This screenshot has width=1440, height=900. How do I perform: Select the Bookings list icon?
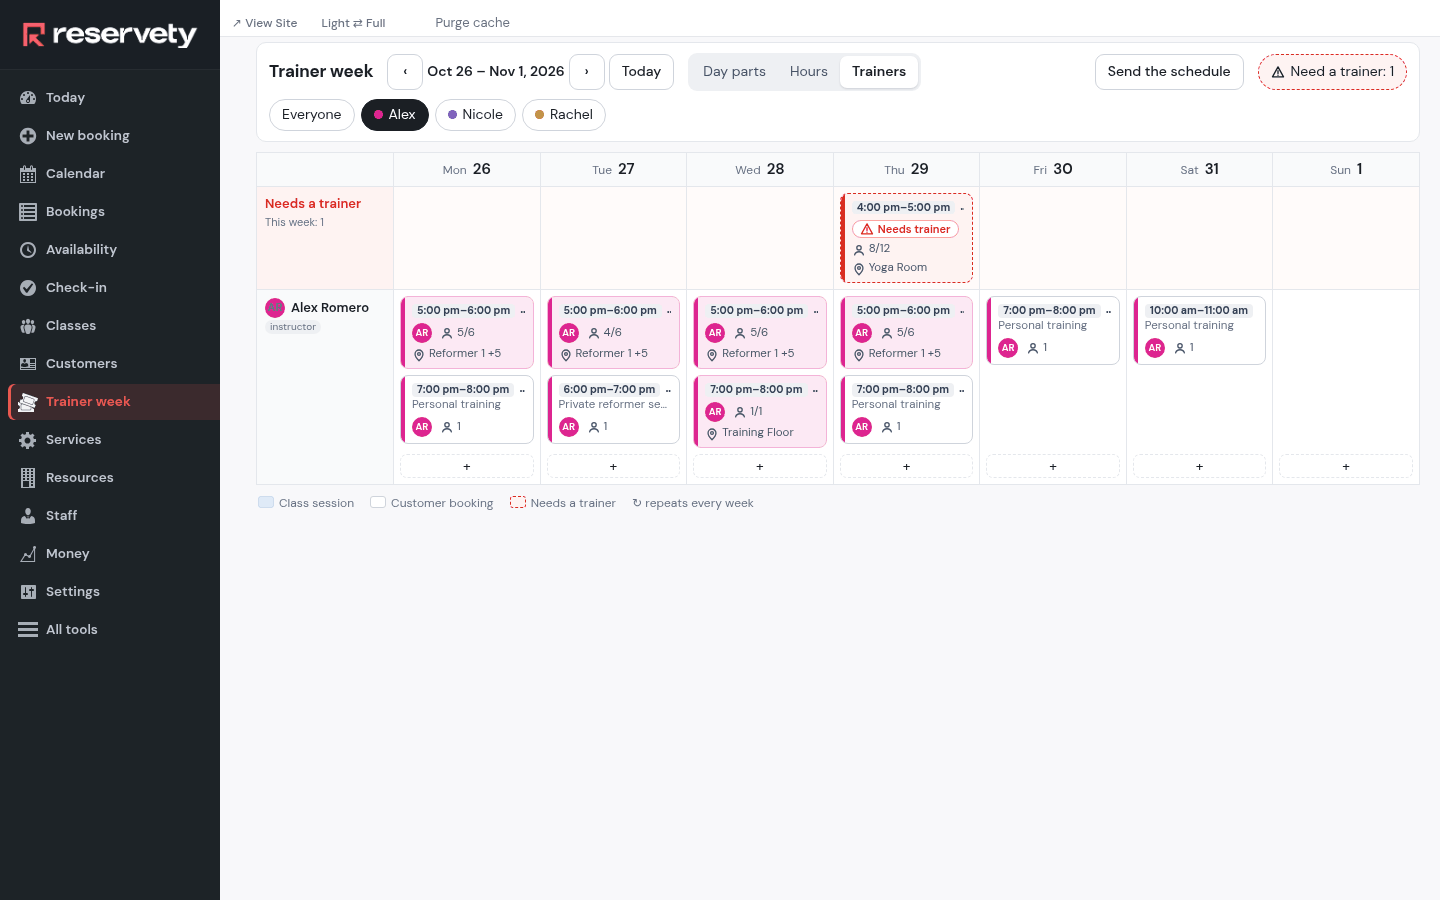28,212
